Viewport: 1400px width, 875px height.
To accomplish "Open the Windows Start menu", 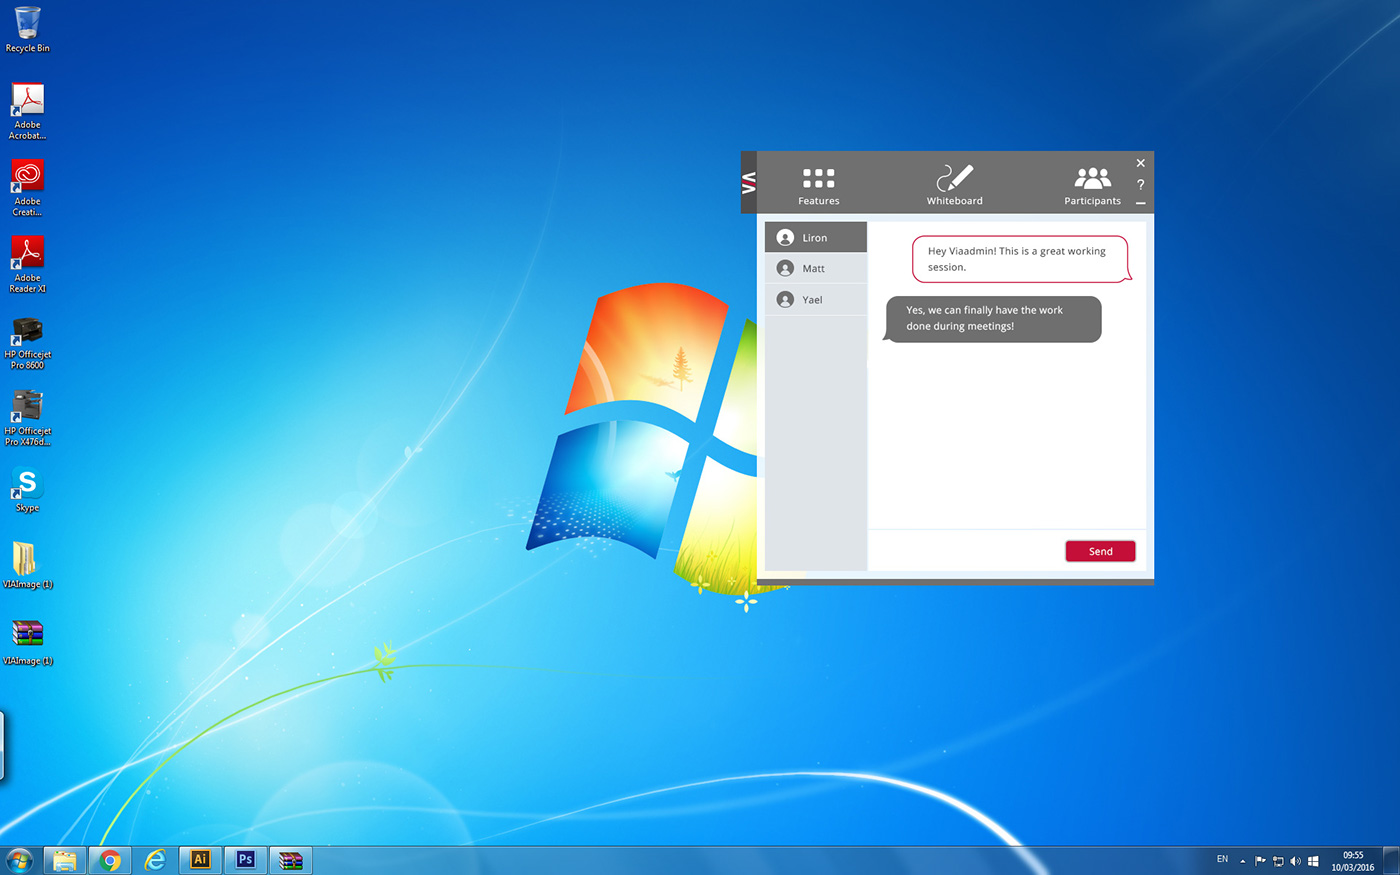I will [x=19, y=860].
